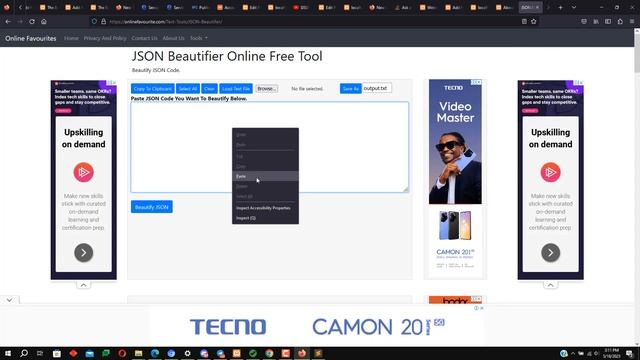Image resolution: width=640 pixels, height=360 pixels.
Task: Open the About Us link
Action: click(173, 38)
